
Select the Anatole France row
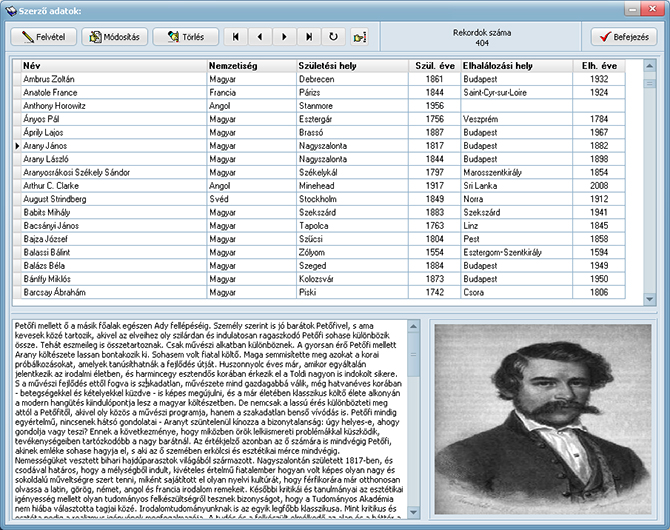click(319, 92)
